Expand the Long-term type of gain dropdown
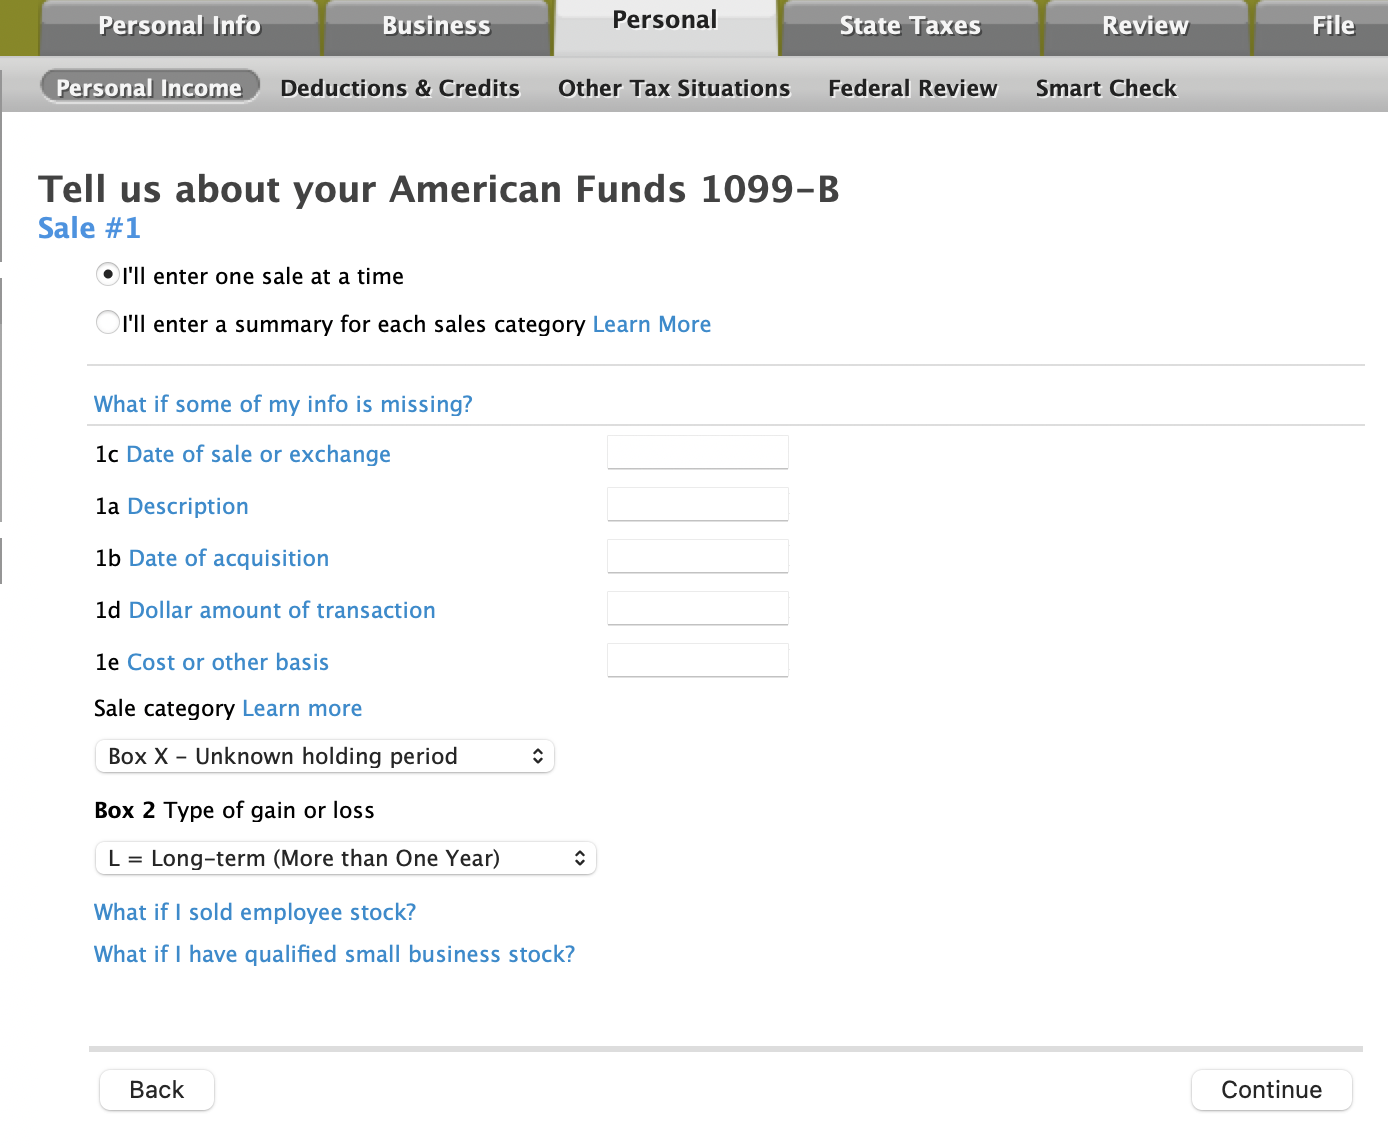This screenshot has height=1148, width=1388. coord(346,858)
